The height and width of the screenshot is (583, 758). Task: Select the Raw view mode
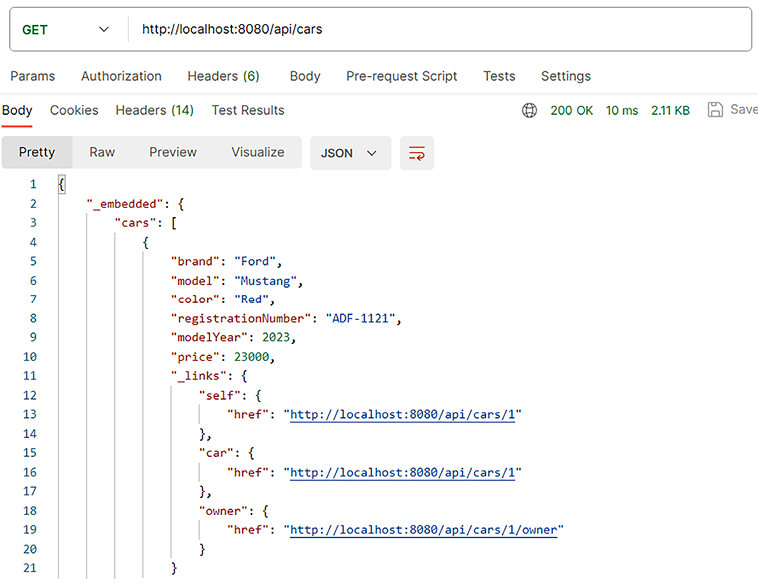coord(102,152)
